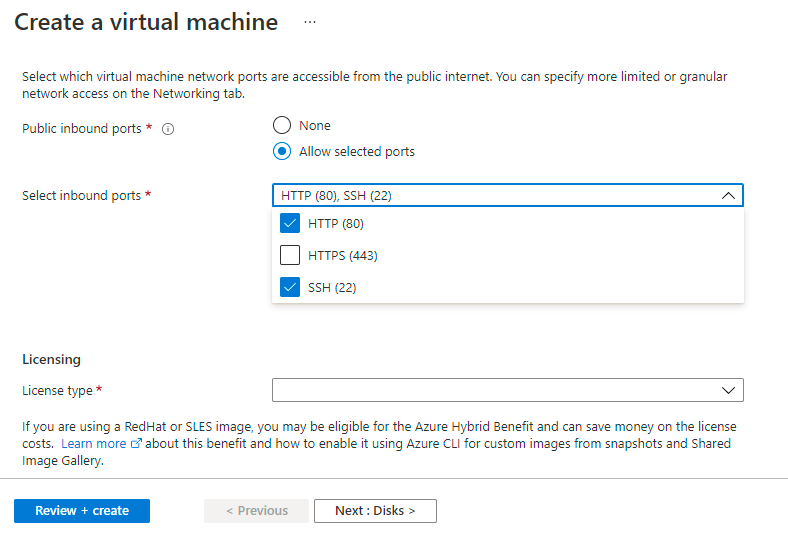Click the empty License type field
788x544 pixels.
click(490, 390)
